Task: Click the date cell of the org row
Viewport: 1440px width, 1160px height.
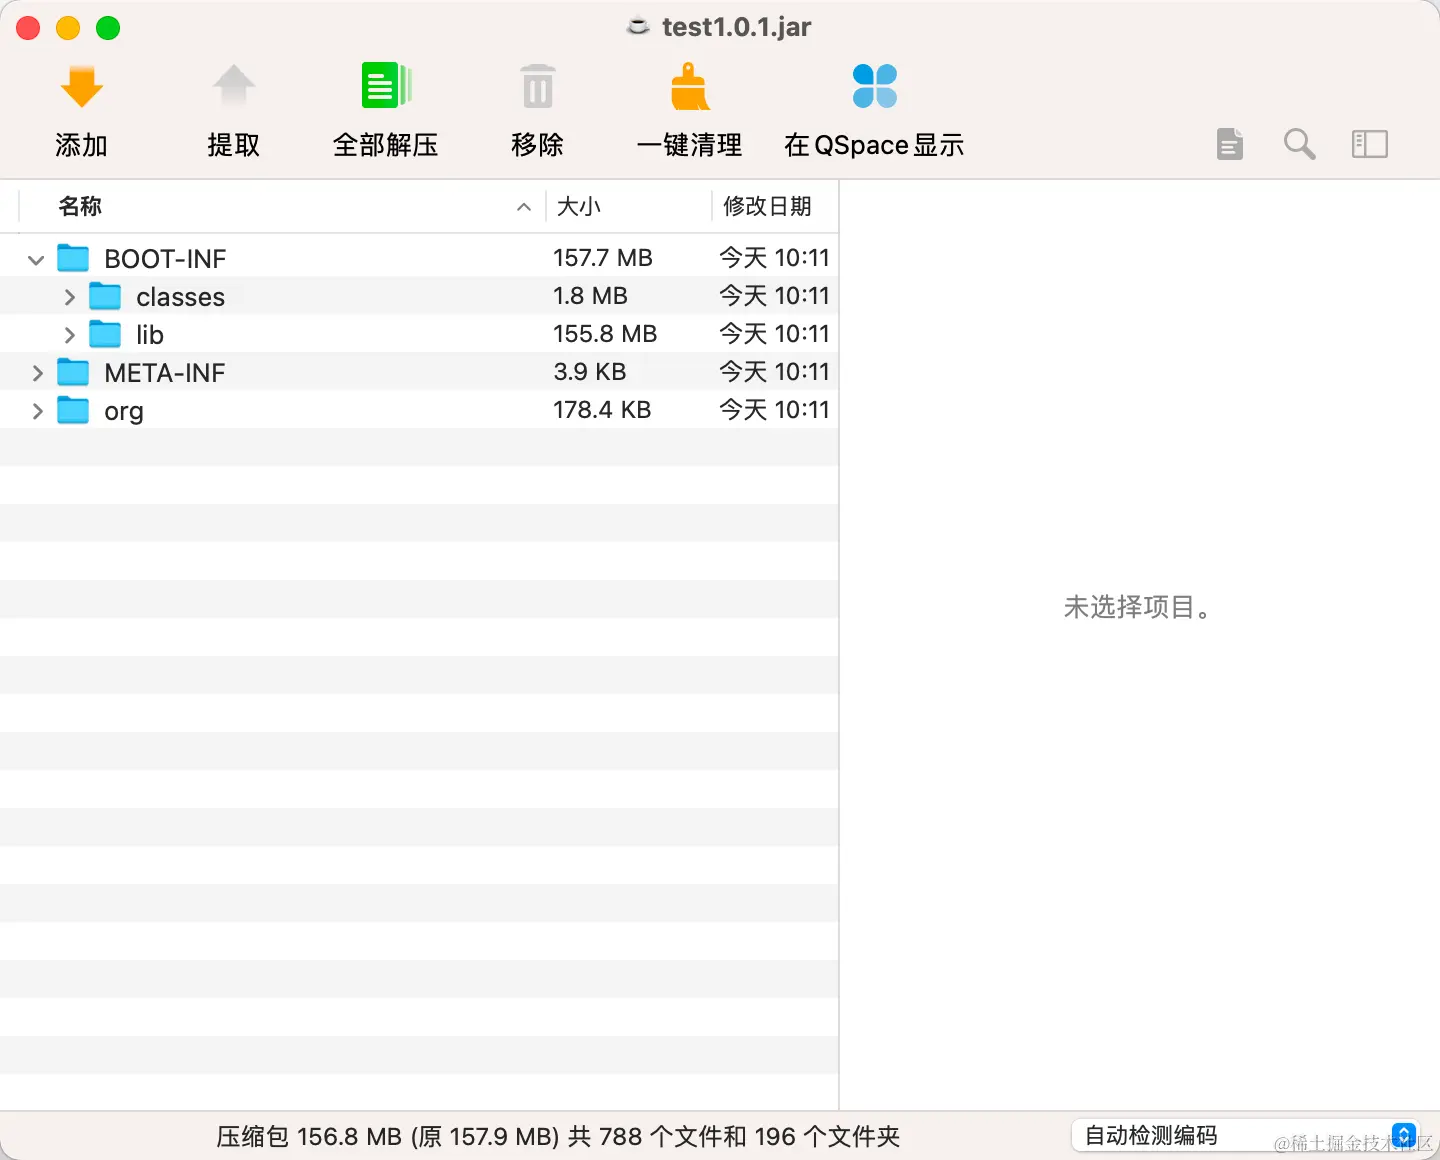Action: click(775, 410)
